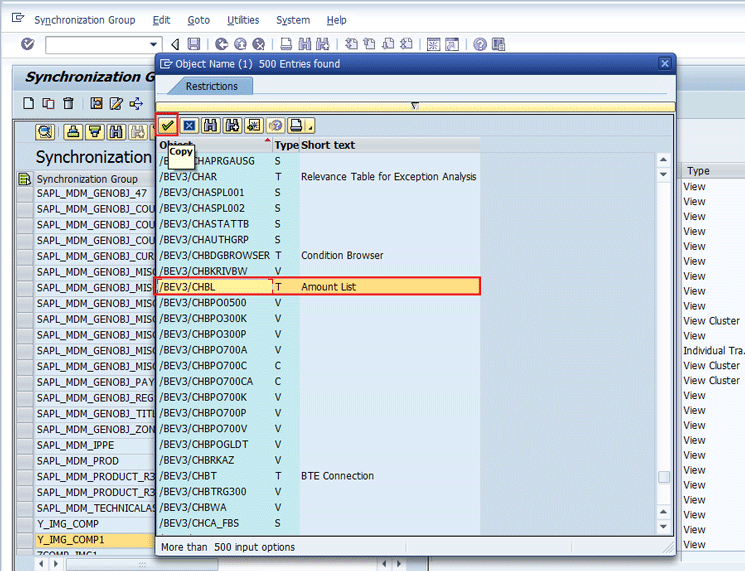Click the Help question mark icon
Viewport: 745px width, 571px height.
coord(480,44)
